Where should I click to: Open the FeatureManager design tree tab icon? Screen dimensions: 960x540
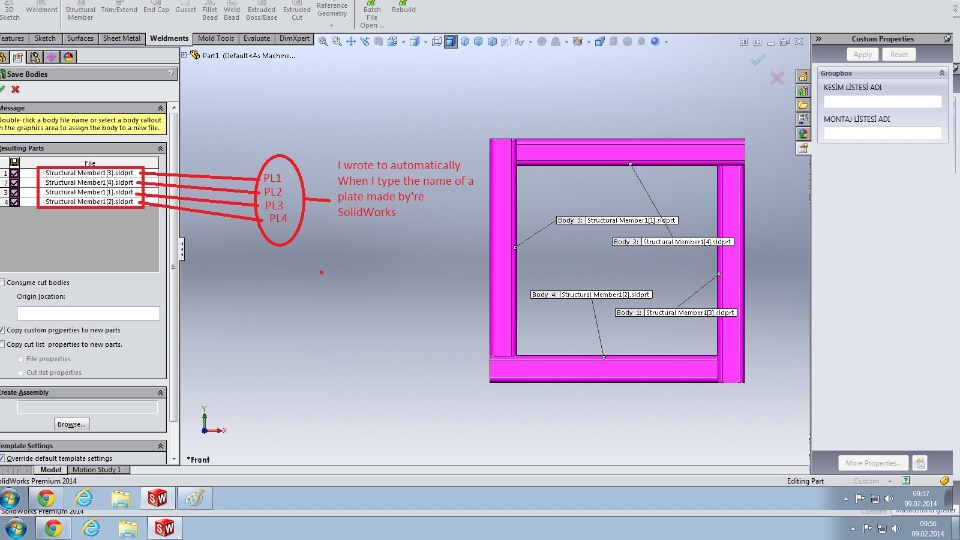click(3, 57)
